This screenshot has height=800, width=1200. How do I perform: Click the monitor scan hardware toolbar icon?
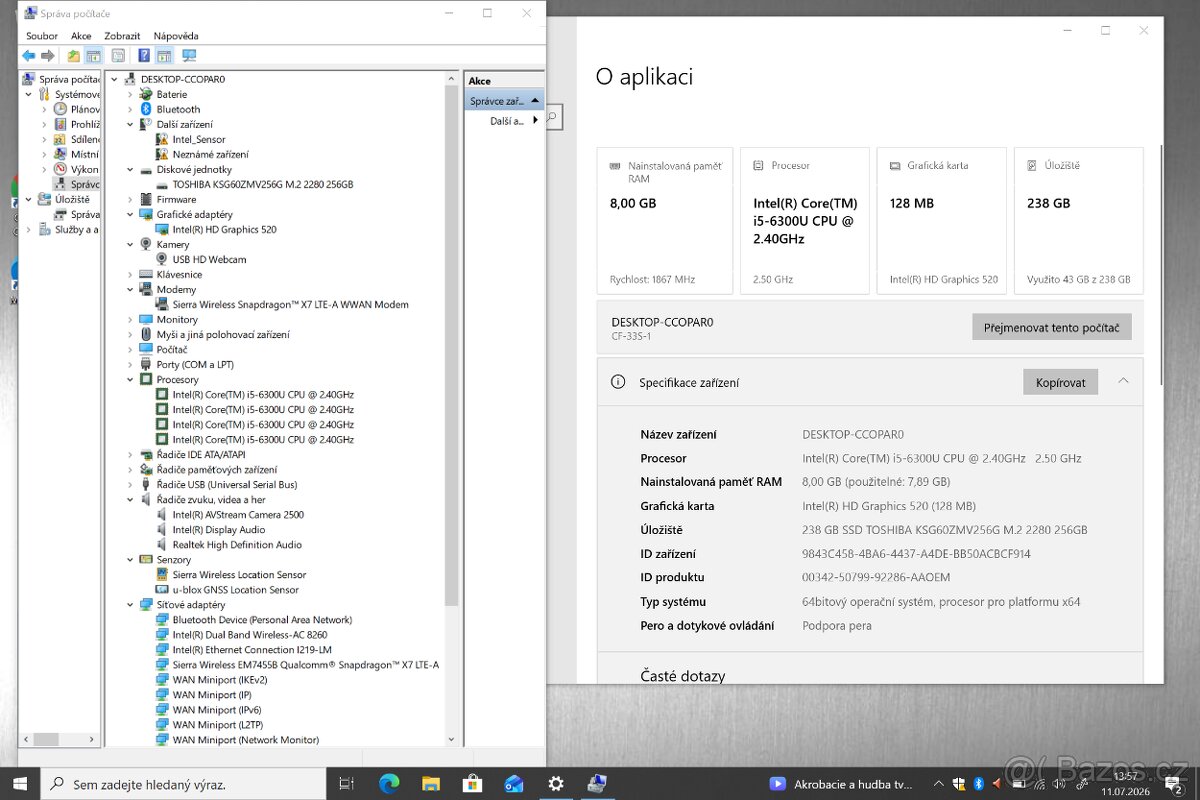(189, 56)
